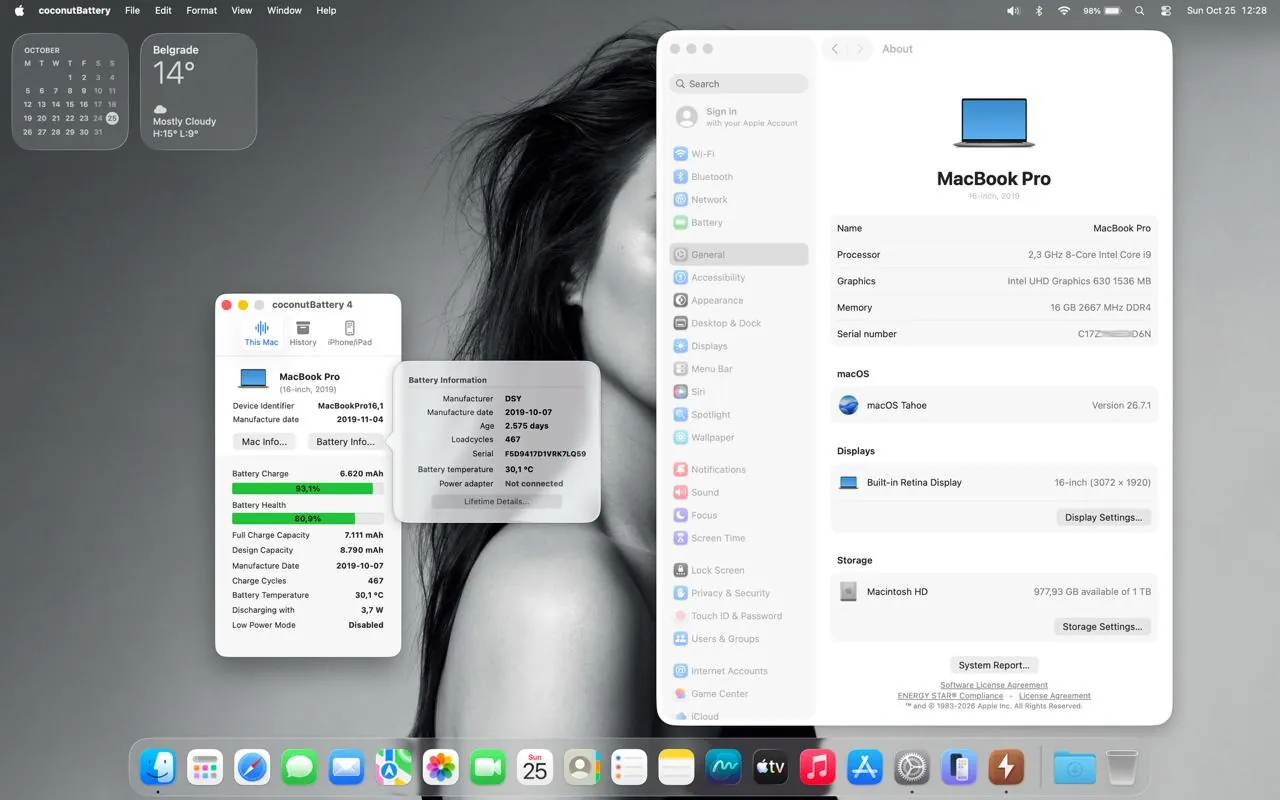Click the Mac Info... button

click(x=264, y=442)
